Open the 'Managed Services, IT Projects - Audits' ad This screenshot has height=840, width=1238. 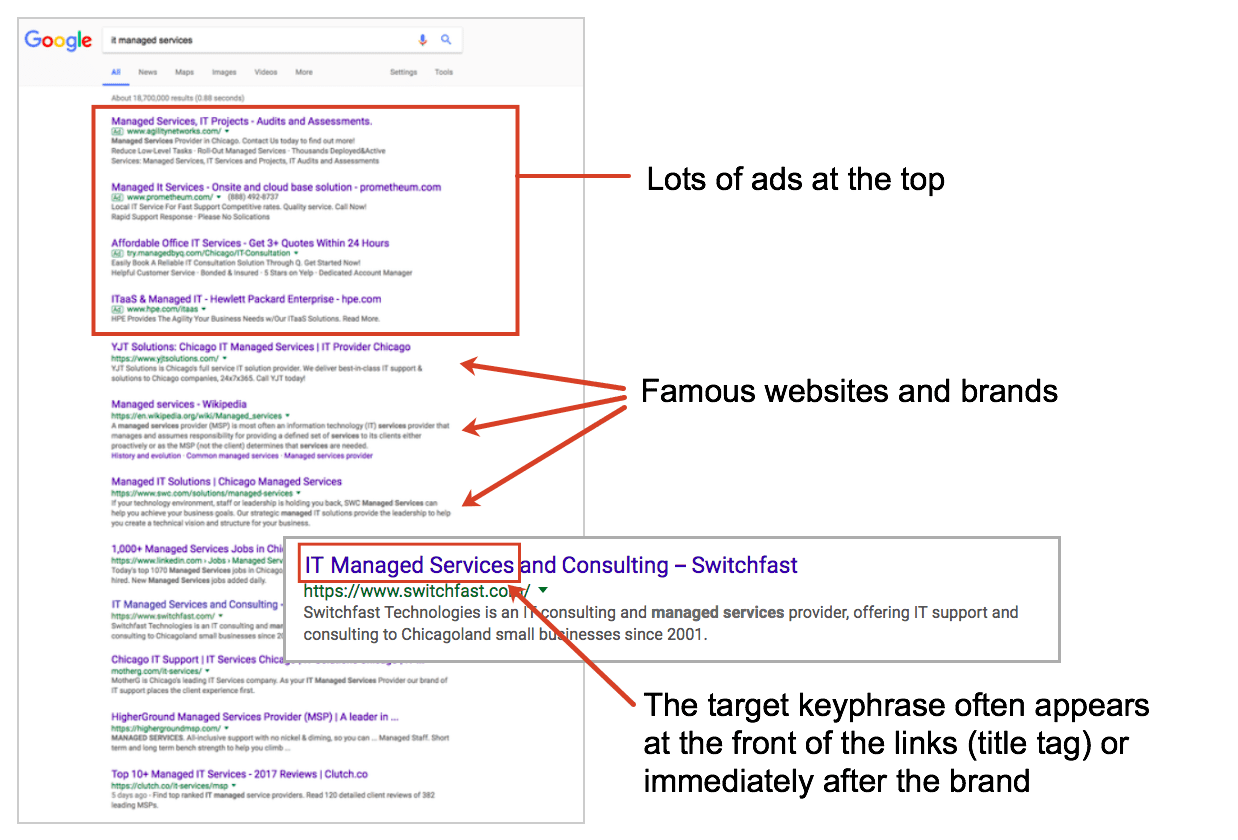point(242,121)
